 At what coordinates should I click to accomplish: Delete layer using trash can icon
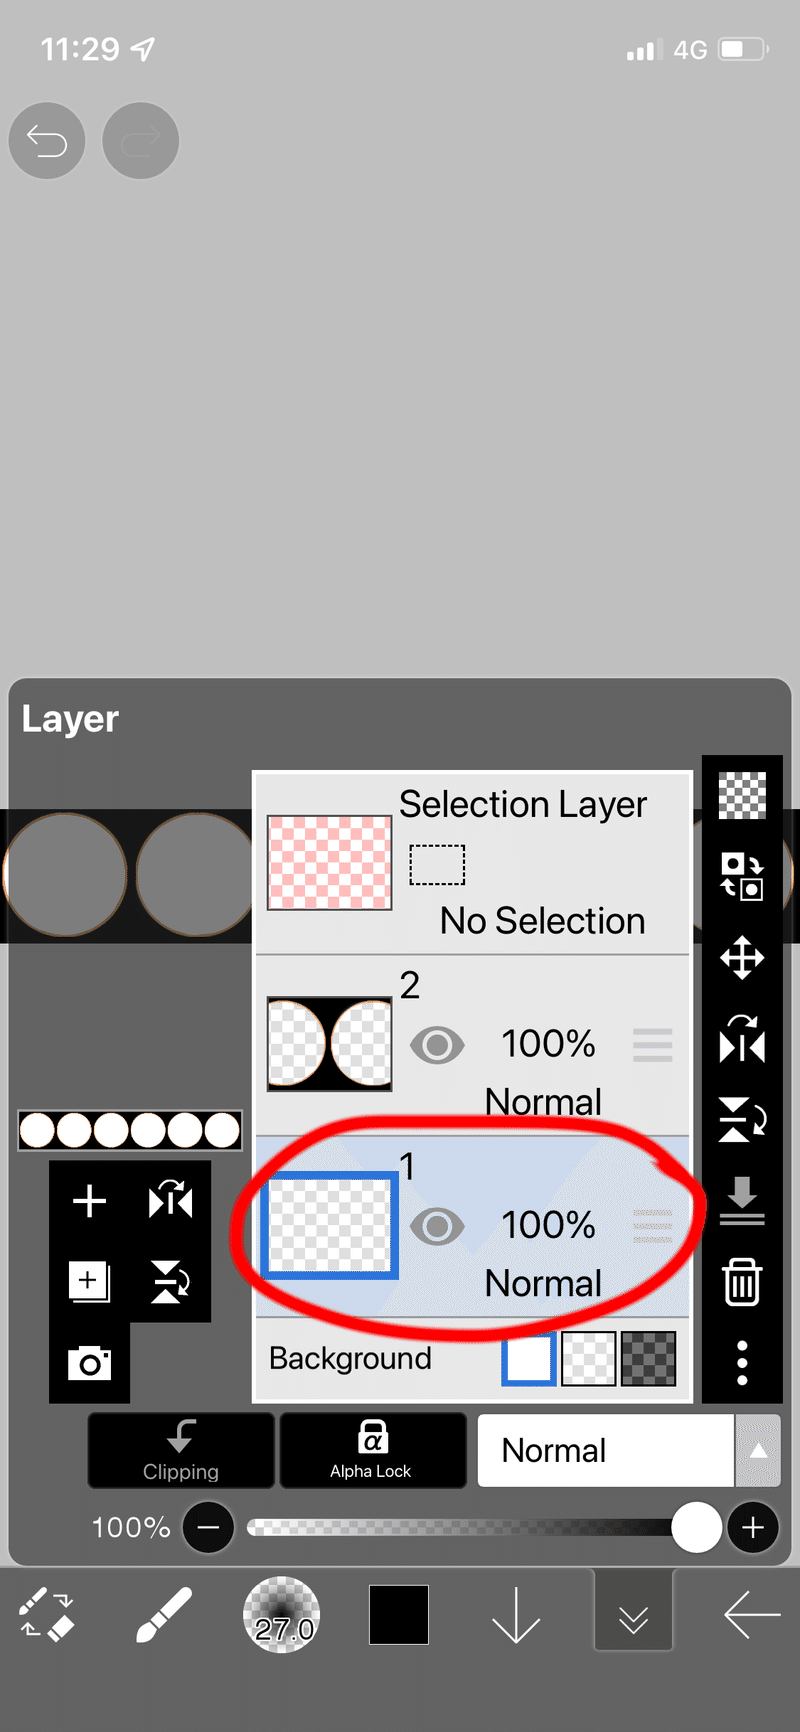click(x=742, y=1281)
